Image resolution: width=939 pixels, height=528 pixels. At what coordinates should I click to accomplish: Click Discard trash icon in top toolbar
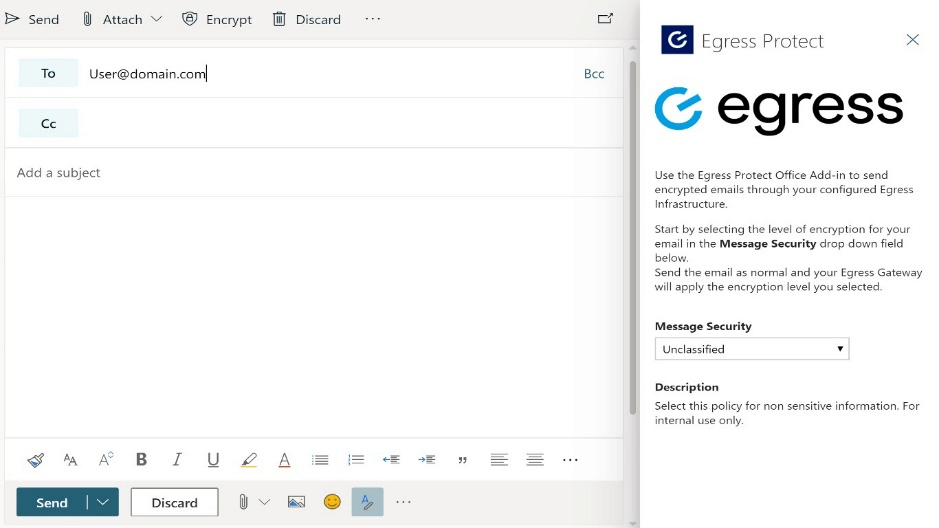(x=279, y=19)
